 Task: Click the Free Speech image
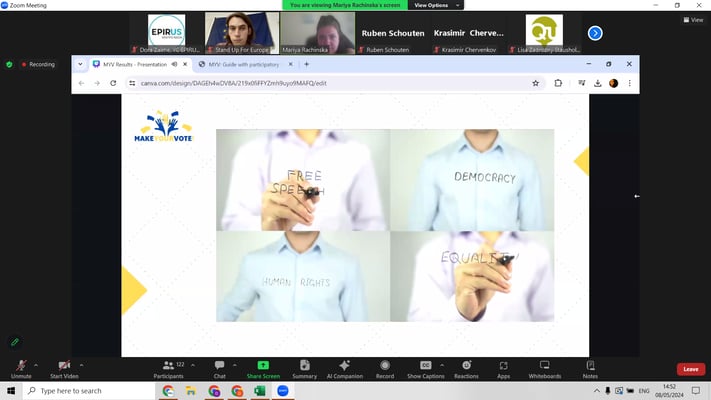[303, 180]
